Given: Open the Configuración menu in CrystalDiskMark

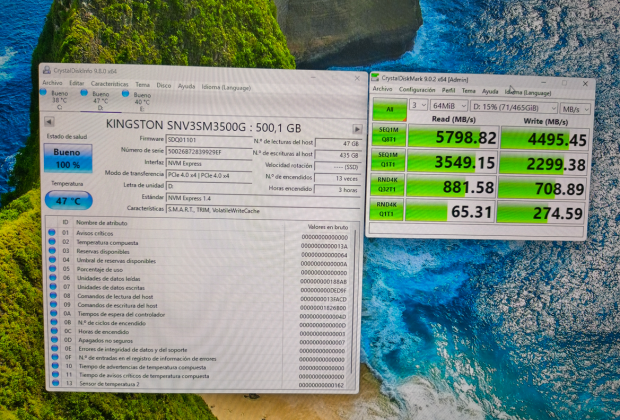Looking at the screenshot, I should coord(417,90).
